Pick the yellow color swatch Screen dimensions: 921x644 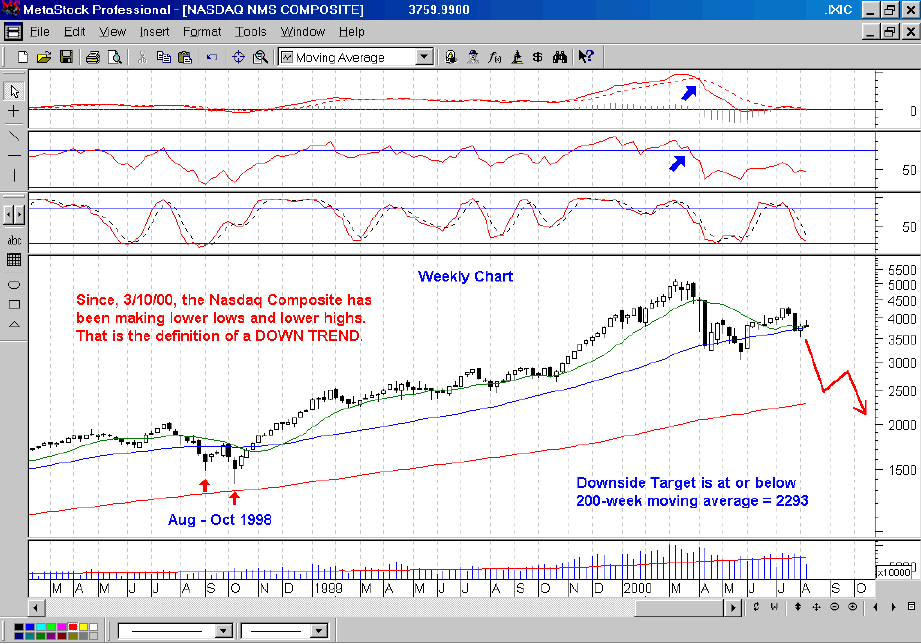click(x=83, y=628)
